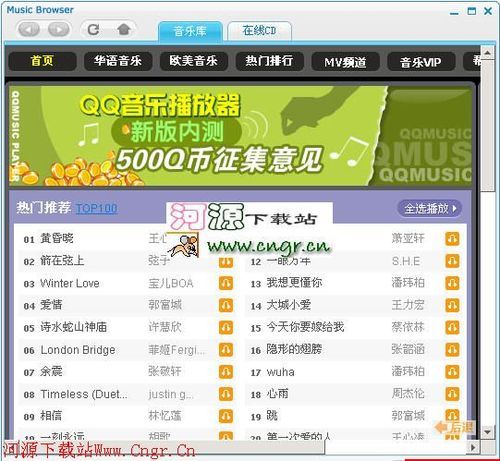500x461 pixels.
Task: Switch to the 音乐库 tab
Action: [190, 32]
